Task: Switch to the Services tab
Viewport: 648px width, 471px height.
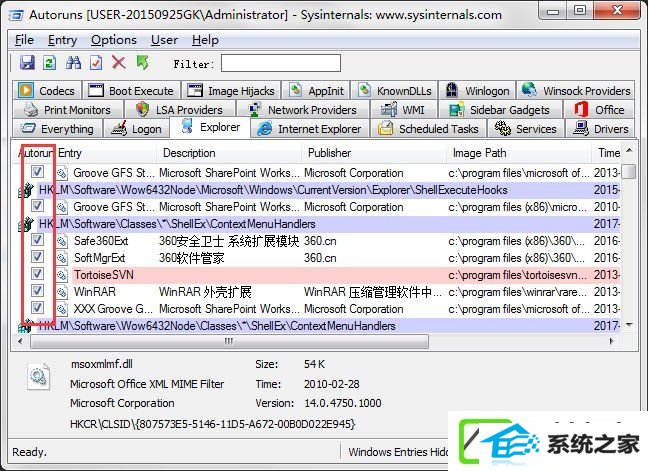Action: (525, 129)
